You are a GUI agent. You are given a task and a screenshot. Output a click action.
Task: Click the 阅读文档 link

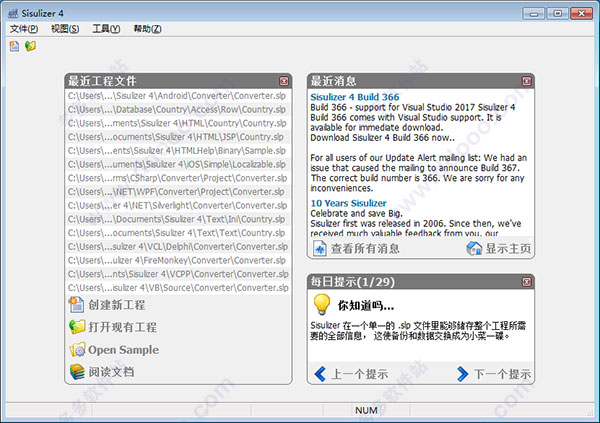tap(111, 372)
